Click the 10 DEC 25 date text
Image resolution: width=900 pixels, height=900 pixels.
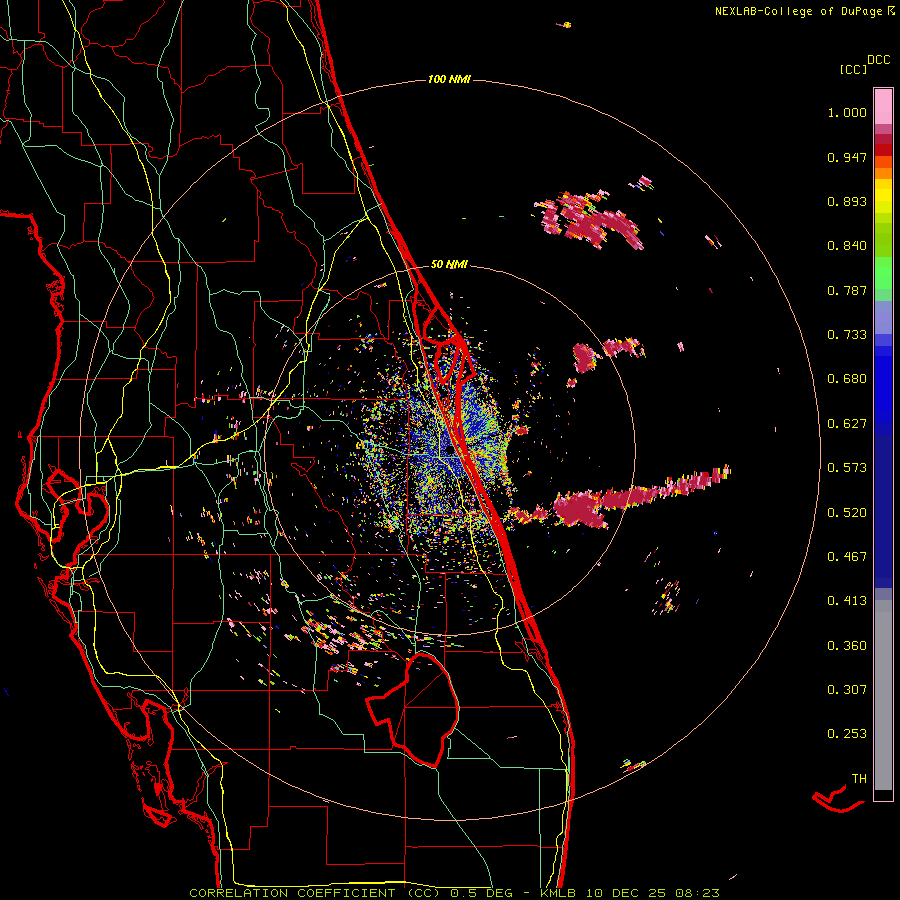(627, 893)
